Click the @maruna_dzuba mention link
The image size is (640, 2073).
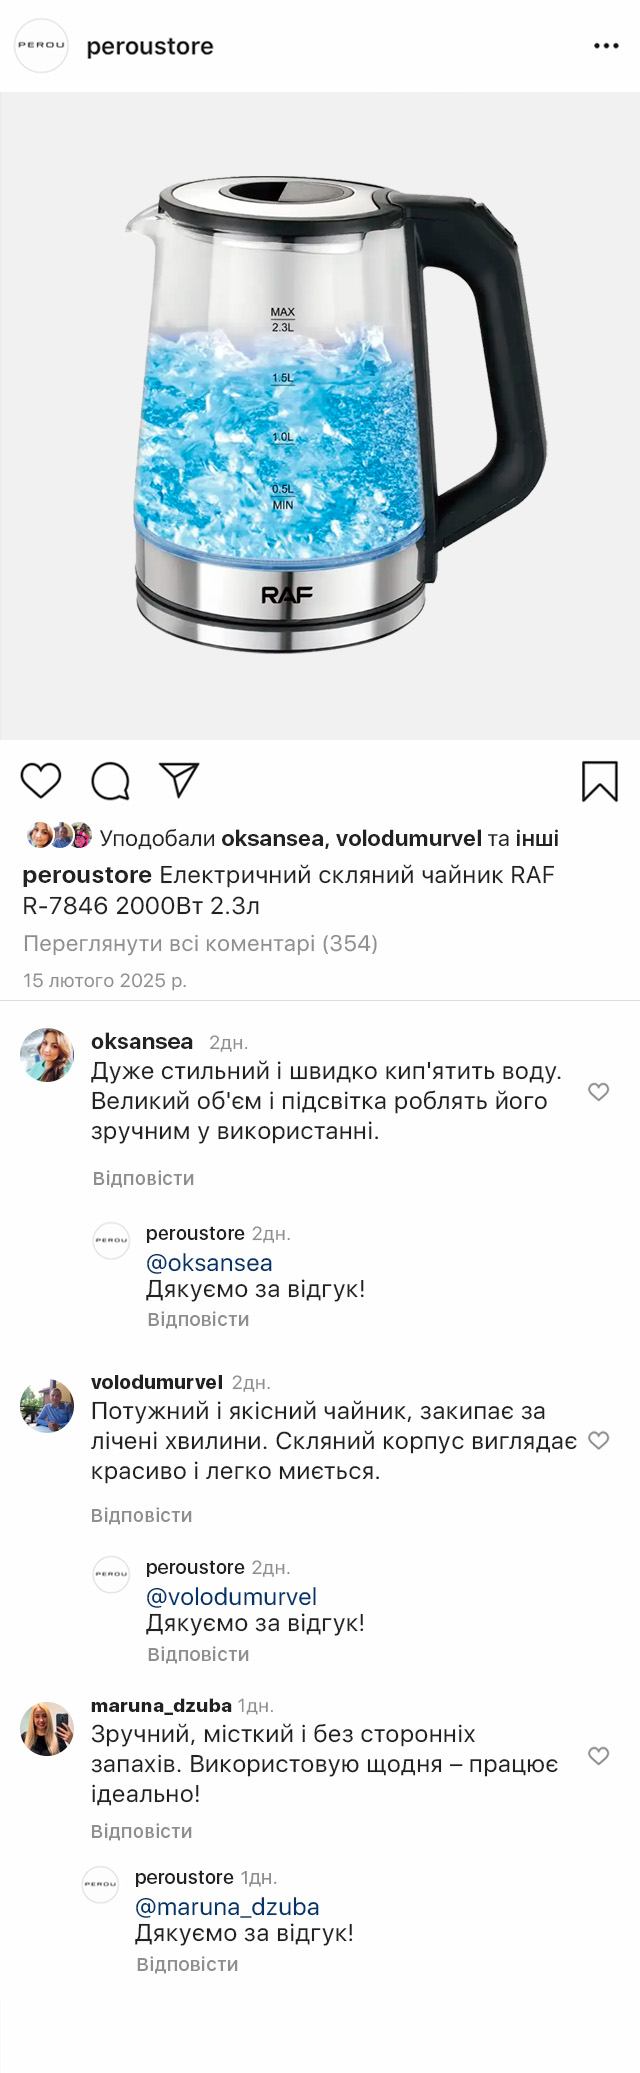click(227, 1906)
